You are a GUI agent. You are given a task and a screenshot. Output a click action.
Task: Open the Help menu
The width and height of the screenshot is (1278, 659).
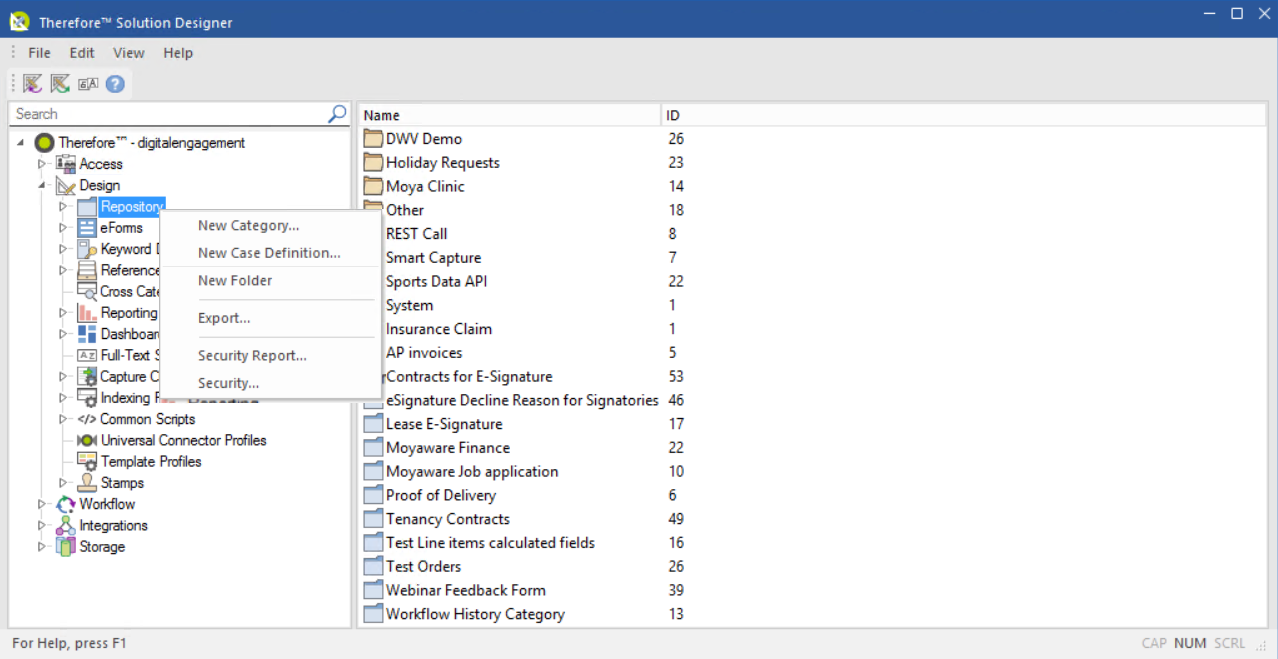[178, 53]
